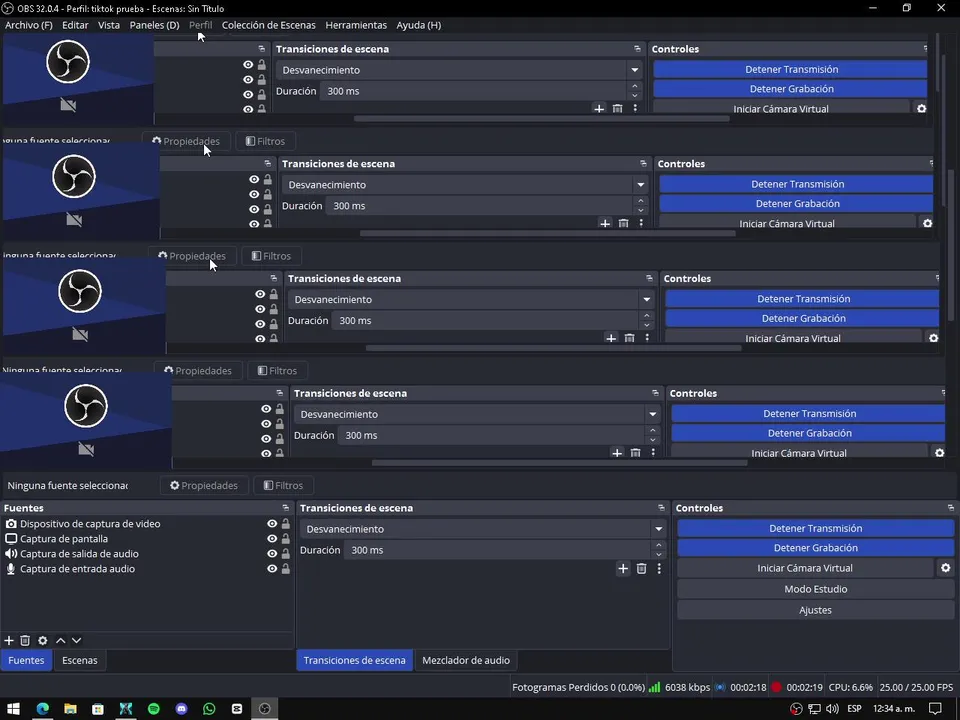Move source down with the Fuentes down arrow

[x=77, y=640]
